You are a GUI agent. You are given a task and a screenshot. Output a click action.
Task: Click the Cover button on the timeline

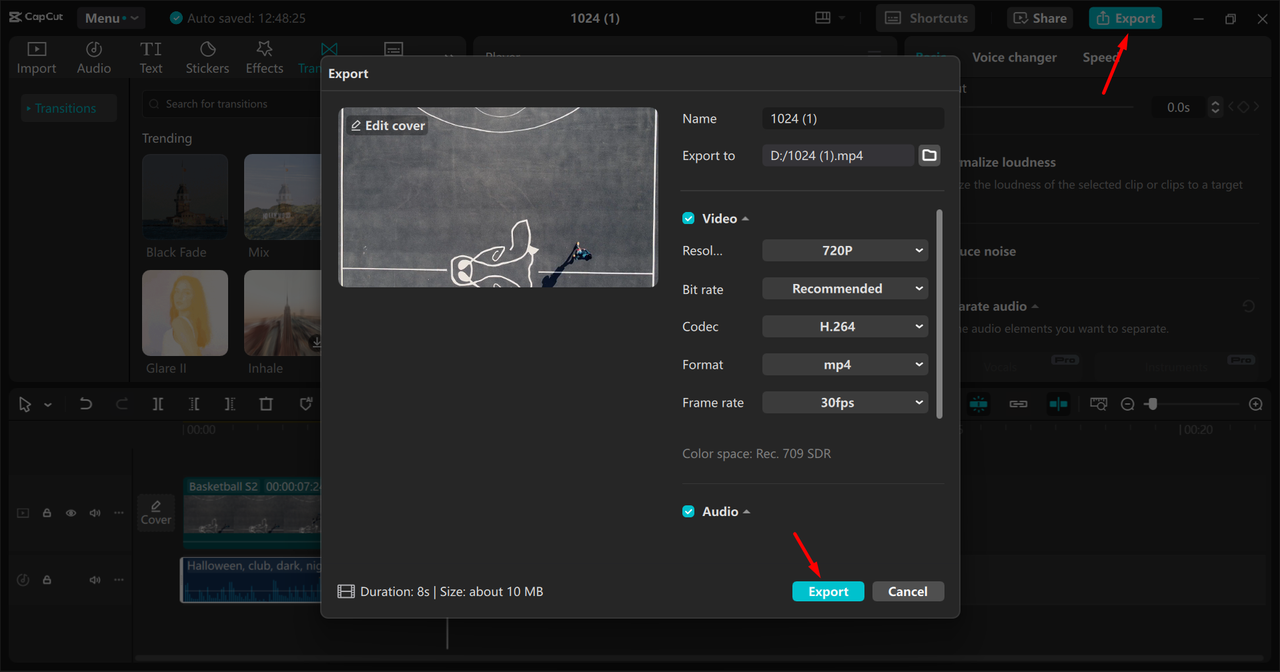click(x=156, y=513)
